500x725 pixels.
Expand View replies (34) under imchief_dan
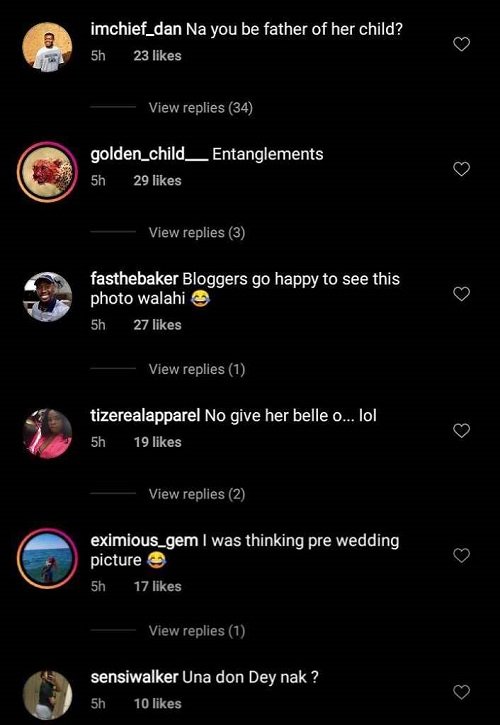click(201, 108)
